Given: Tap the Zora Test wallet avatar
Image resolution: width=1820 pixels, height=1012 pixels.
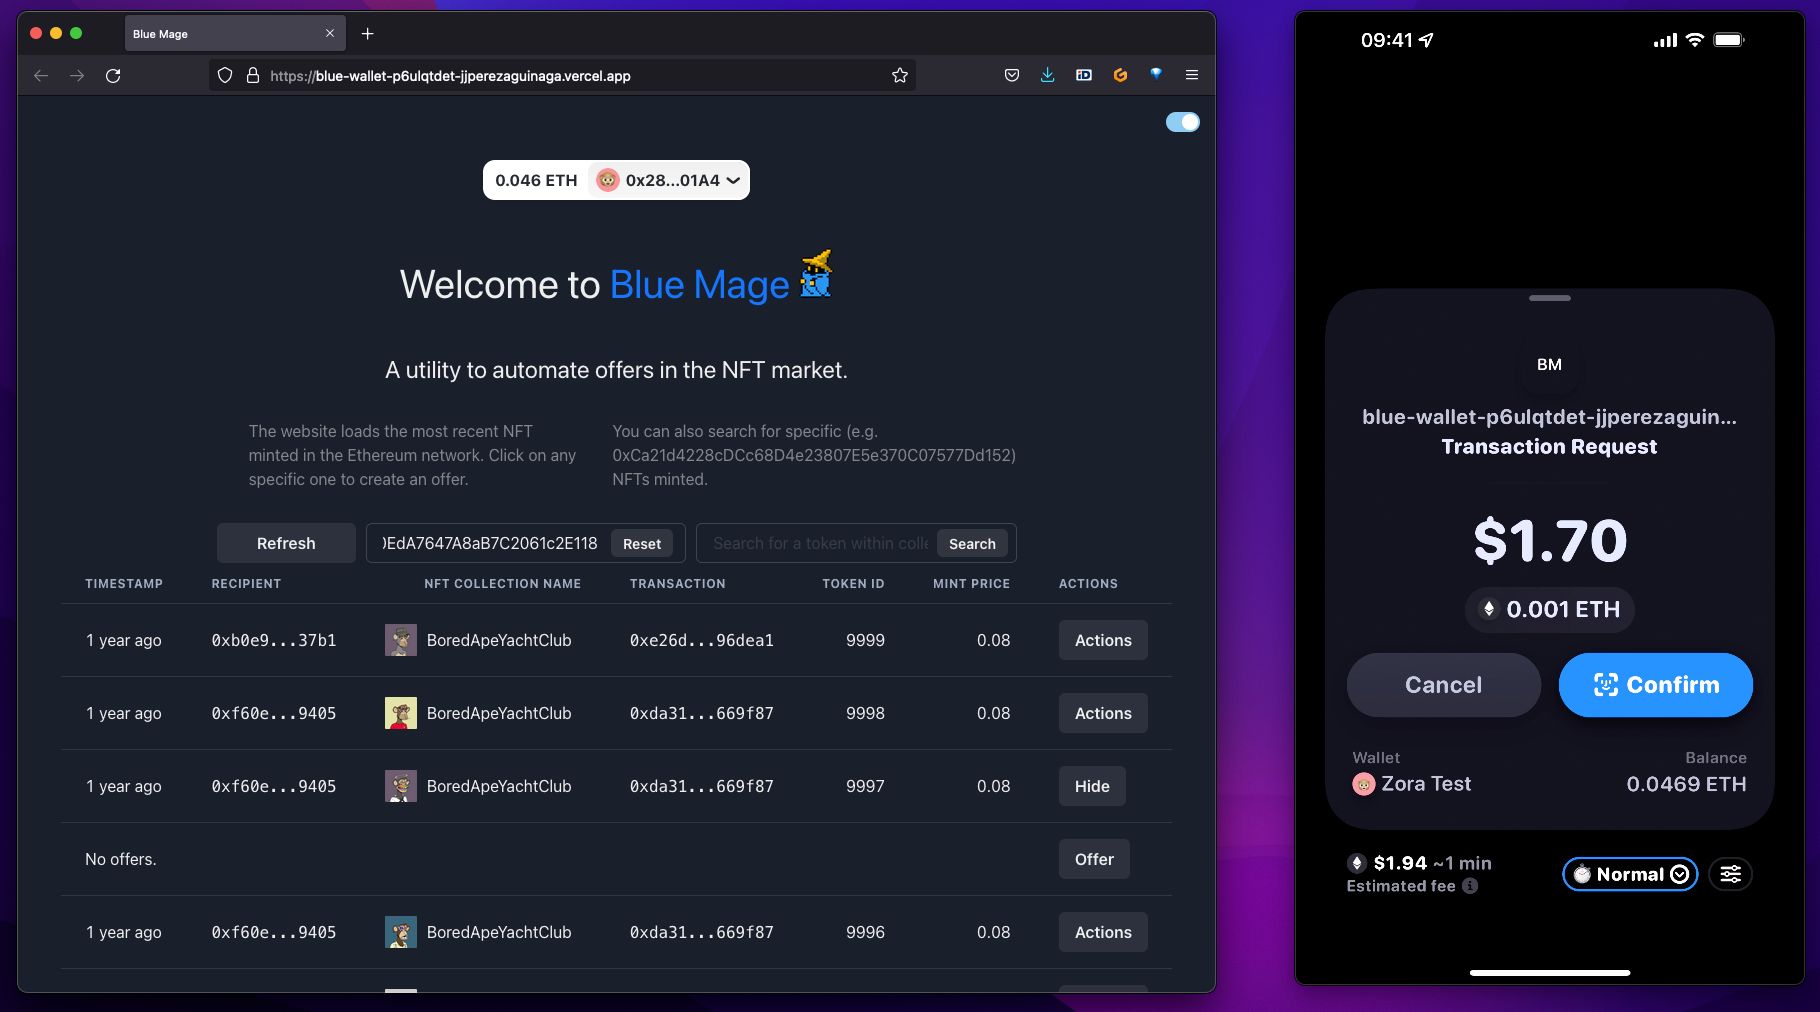Looking at the screenshot, I should click(x=1364, y=785).
